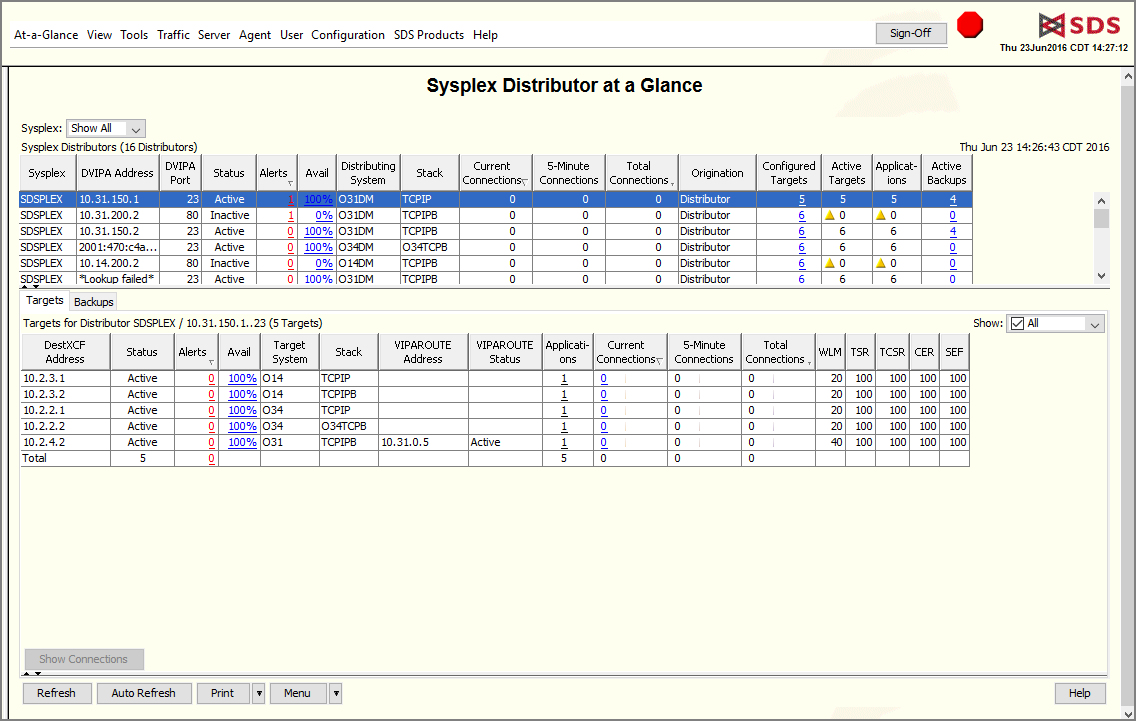The width and height of the screenshot is (1136, 721).
Task: Click VIPAROUTE address 10.31.0.5
Action: 405,442
